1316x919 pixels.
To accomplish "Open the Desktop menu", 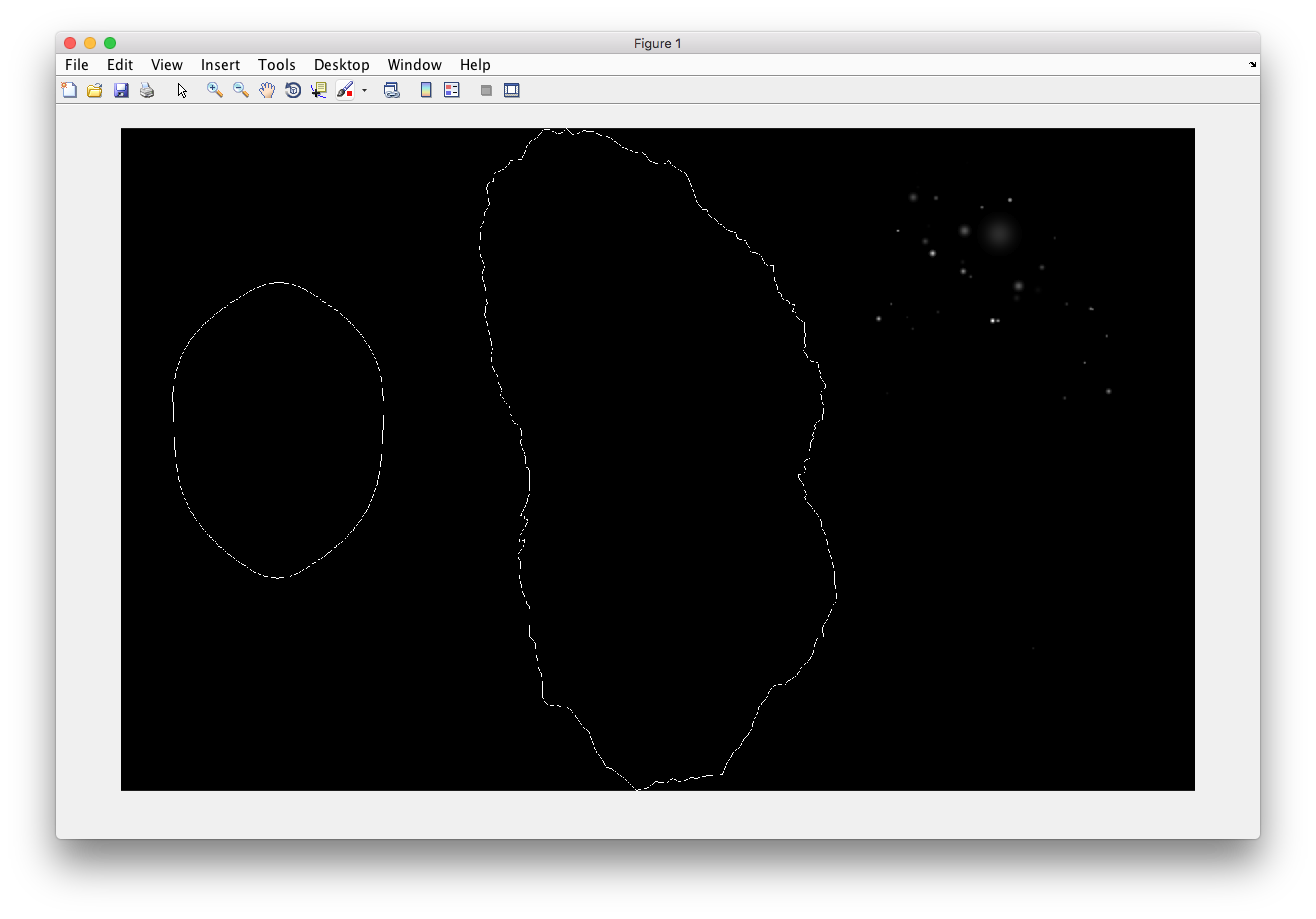I will coord(341,65).
